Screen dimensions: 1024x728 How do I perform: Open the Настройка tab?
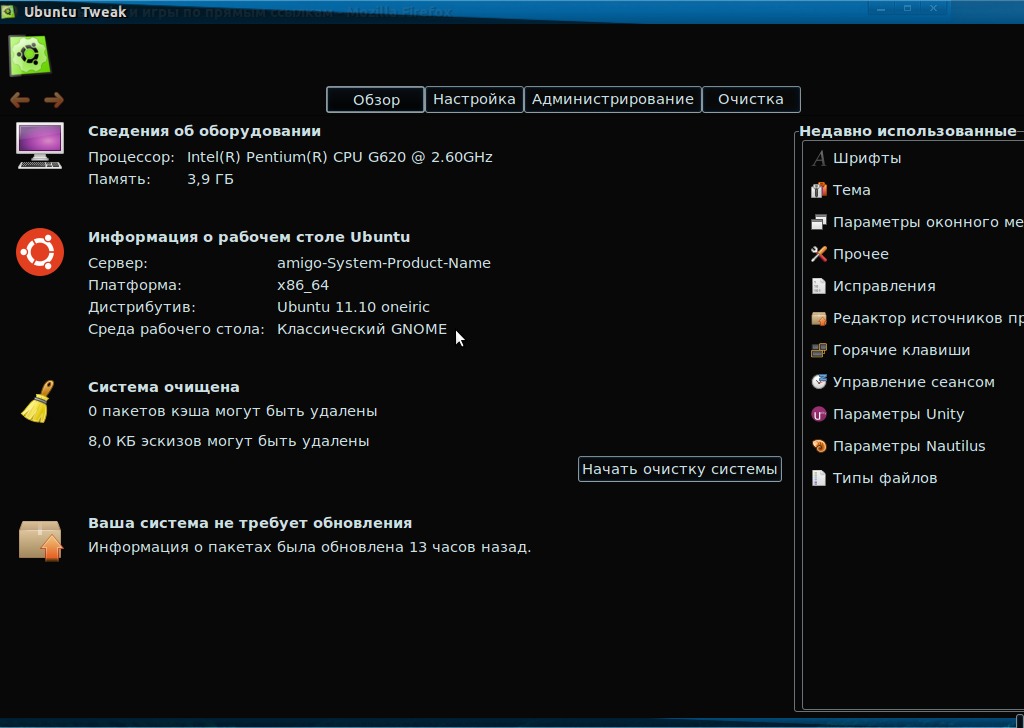coord(474,99)
